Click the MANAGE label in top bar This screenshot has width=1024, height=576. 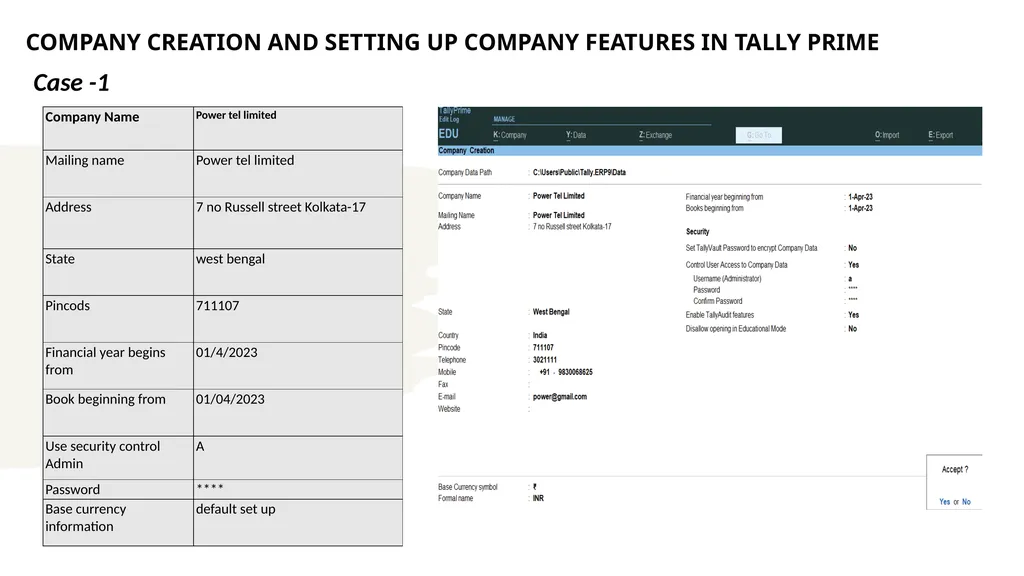(x=504, y=120)
